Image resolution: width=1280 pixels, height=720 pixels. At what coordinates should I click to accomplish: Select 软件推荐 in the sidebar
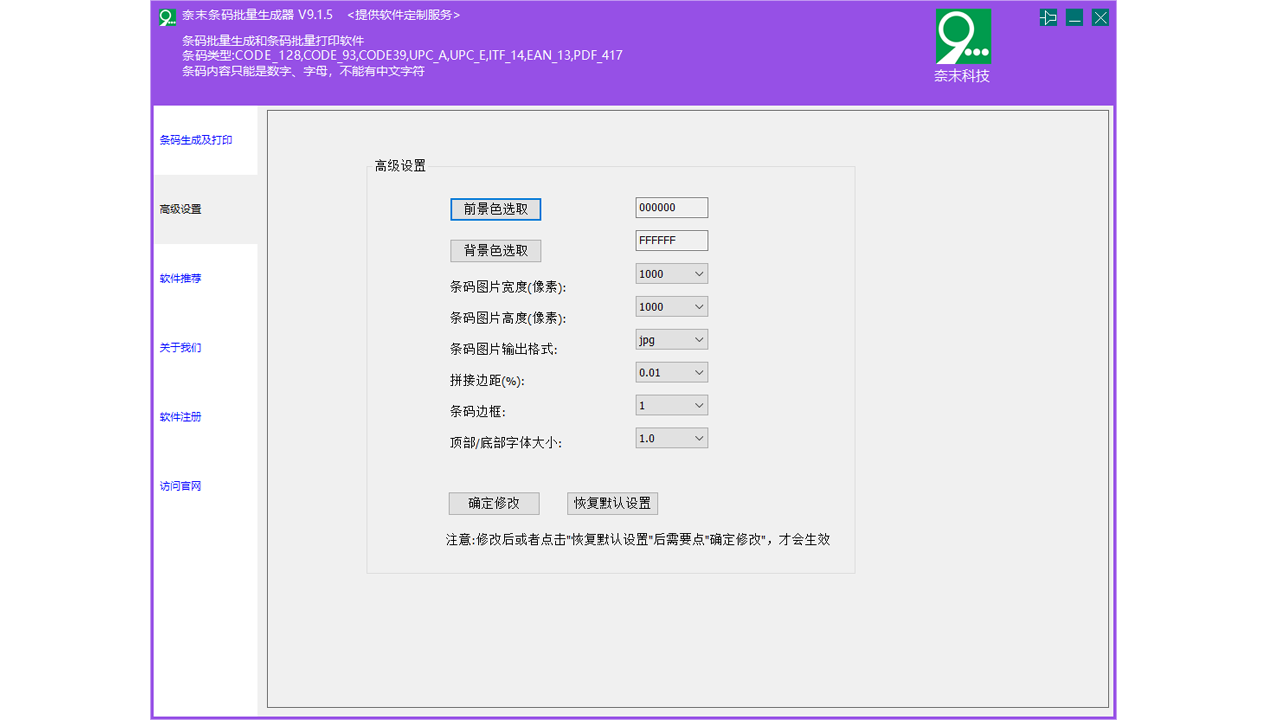tap(179, 278)
